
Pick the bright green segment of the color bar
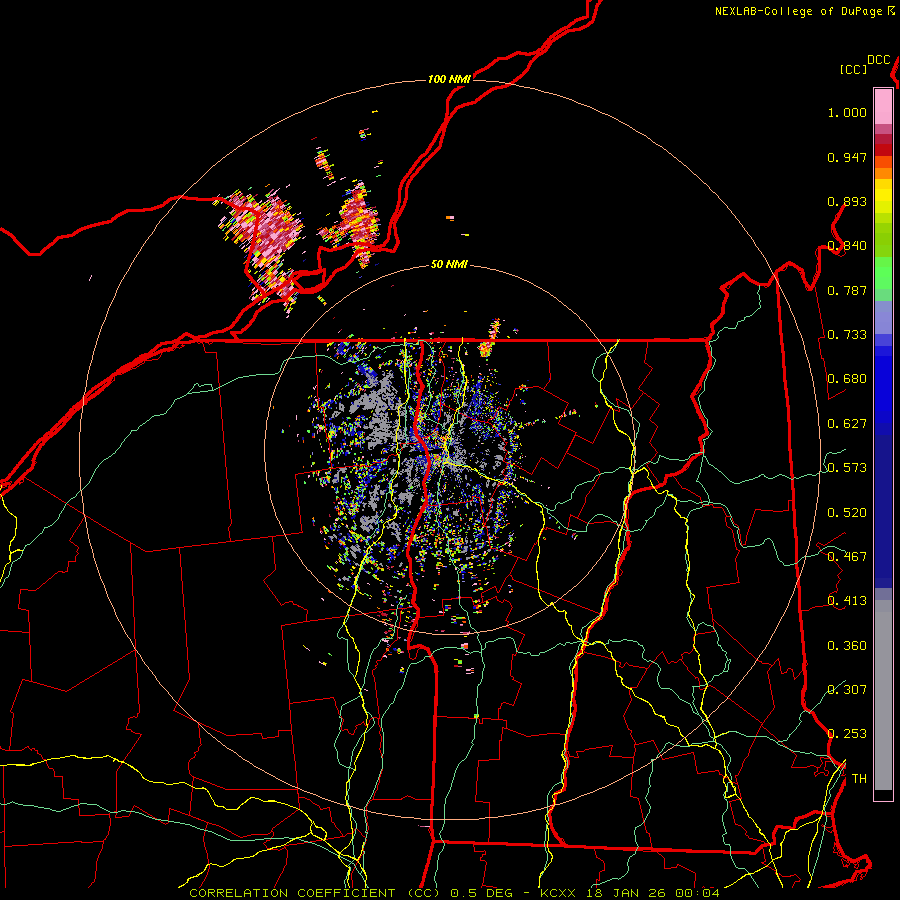pyautogui.click(x=883, y=273)
